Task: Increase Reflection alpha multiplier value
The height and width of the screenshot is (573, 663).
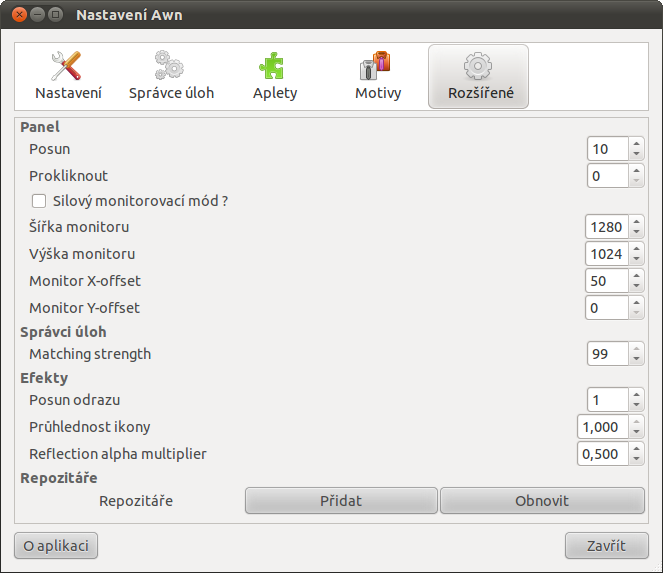Action: point(636,449)
